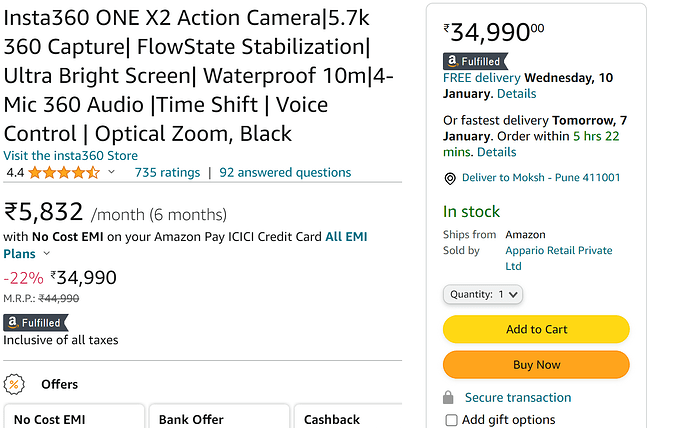Click the Offers percent badge icon

(x=15, y=384)
